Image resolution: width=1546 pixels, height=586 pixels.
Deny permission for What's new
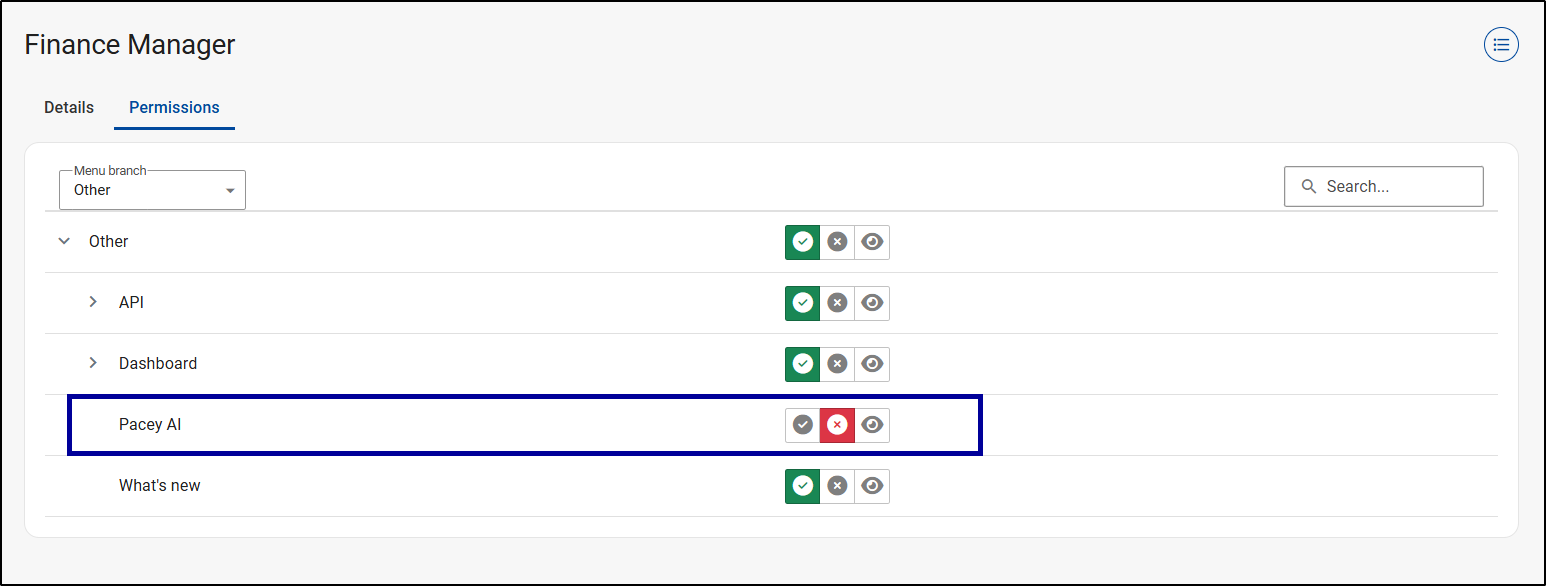click(x=837, y=486)
